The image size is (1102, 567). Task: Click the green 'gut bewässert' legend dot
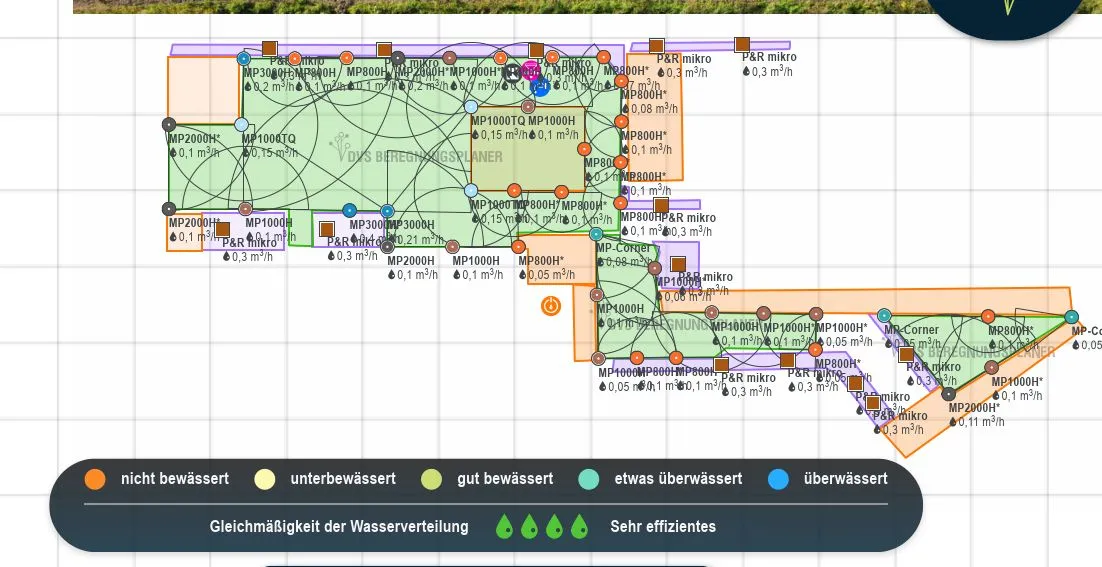pyautogui.click(x=432, y=479)
